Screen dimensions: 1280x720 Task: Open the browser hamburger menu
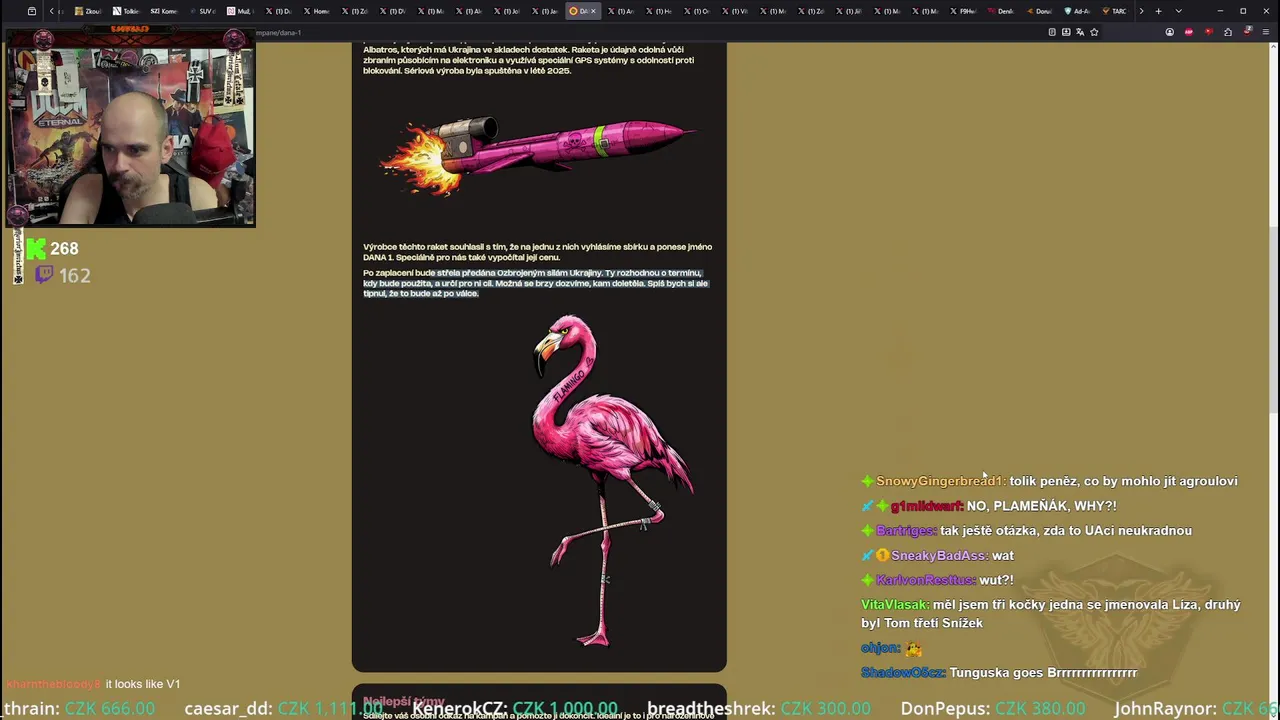tap(1265, 32)
